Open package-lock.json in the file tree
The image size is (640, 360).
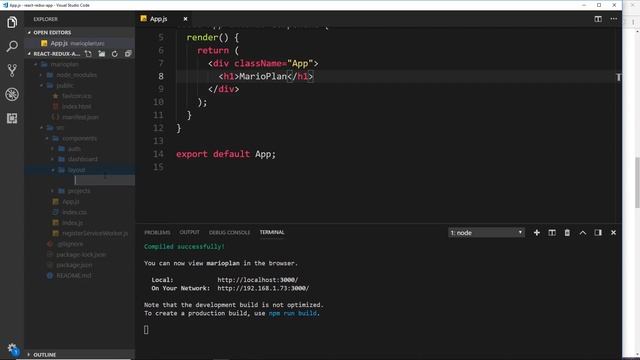(x=80, y=255)
